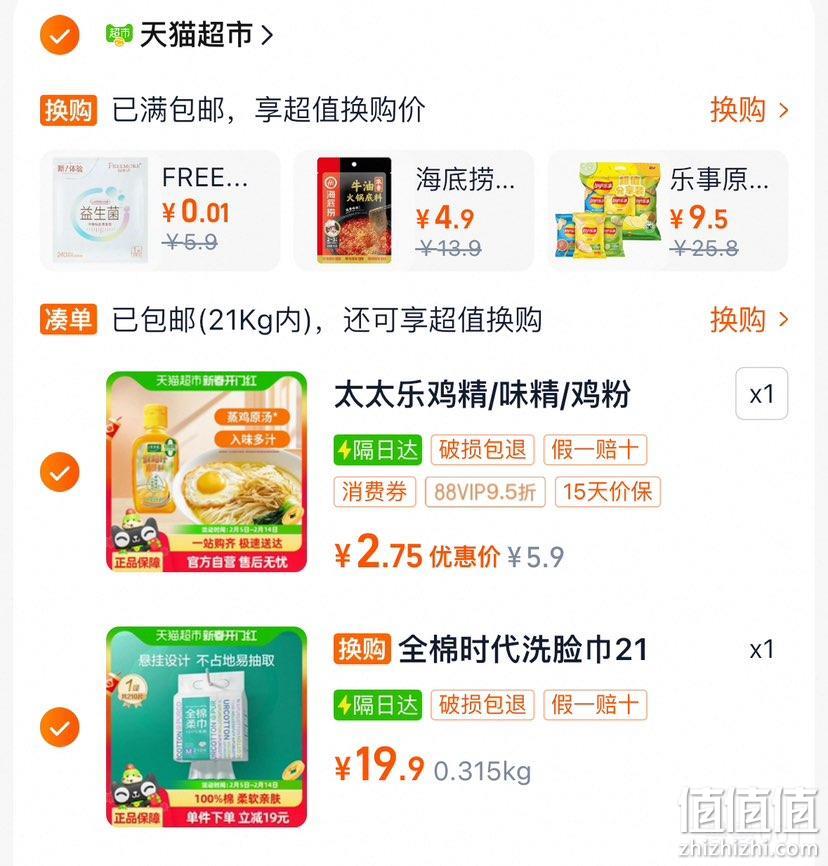Open the 天猫超市 store link
Screen dimensions: 828x866
click(x=205, y=35)
